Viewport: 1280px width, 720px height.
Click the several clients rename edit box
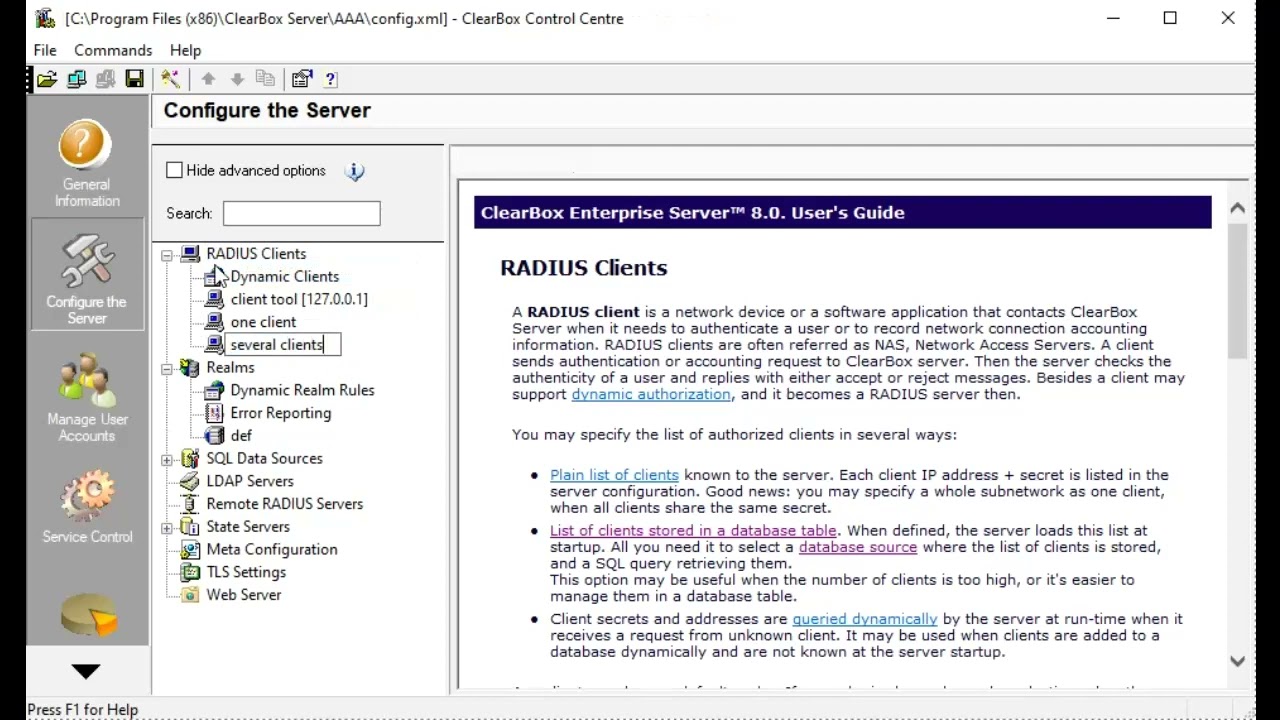point(284,344)
